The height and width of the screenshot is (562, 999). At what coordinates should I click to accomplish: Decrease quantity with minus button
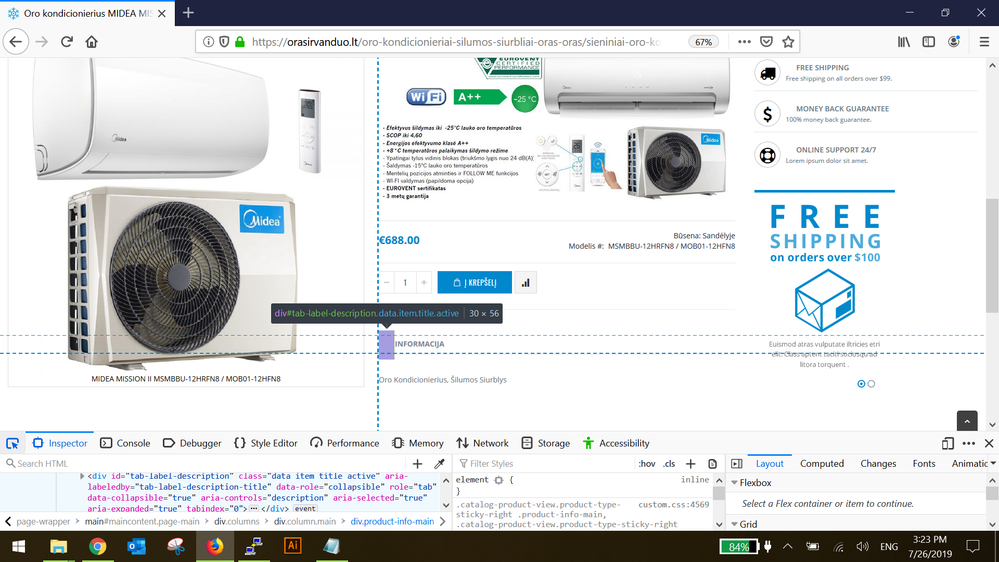[387, 282]
